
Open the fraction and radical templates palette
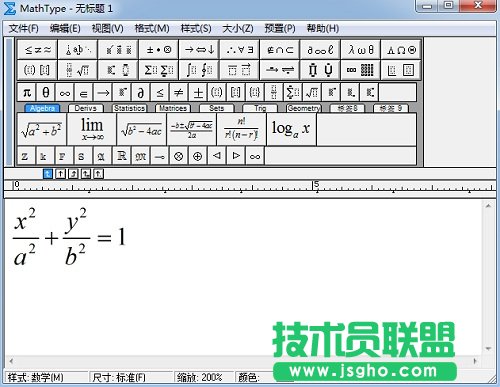[78, 70]
